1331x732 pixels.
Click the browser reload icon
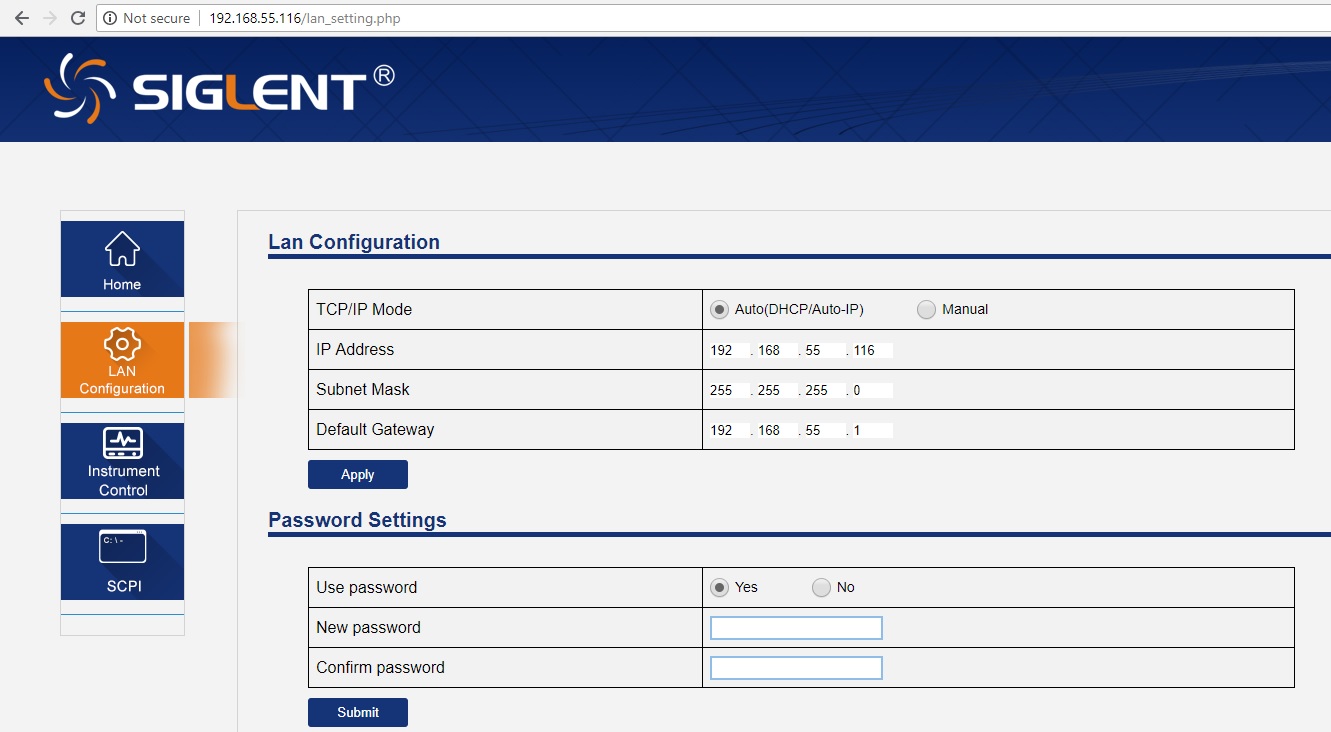coord(78,18)
